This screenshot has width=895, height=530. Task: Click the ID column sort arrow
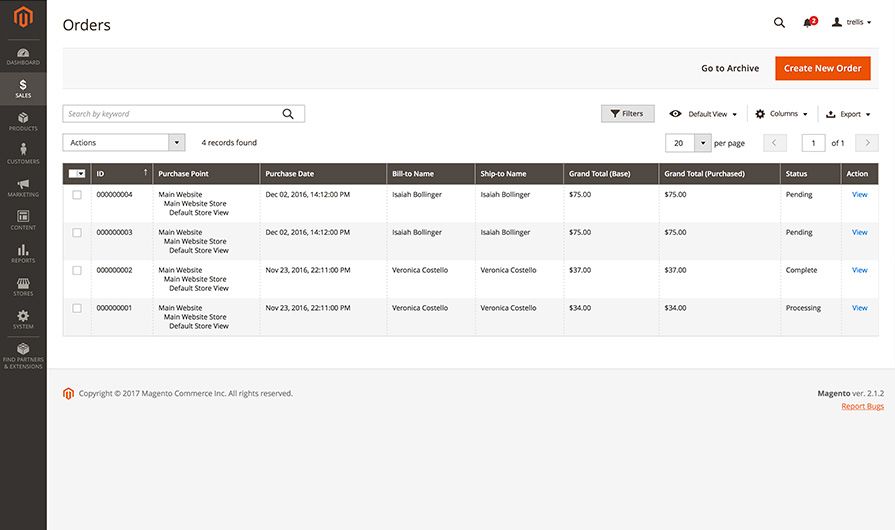[146, 172]
